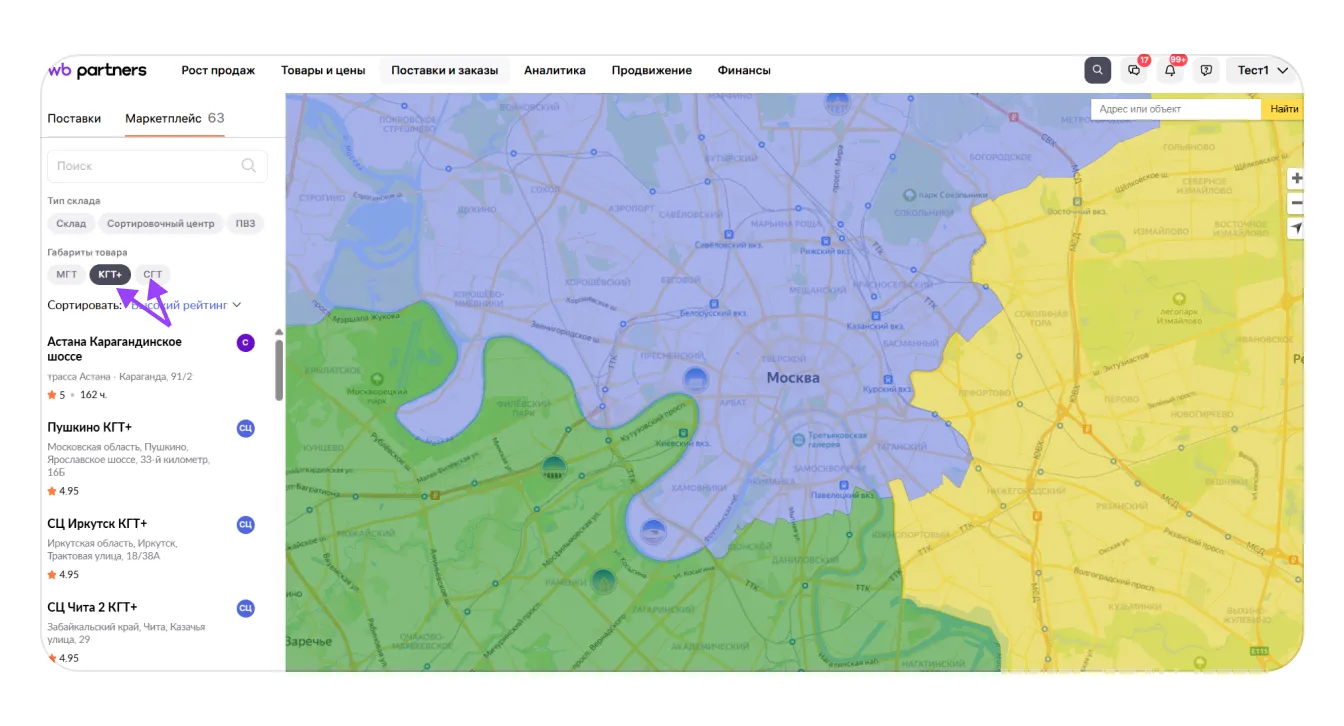Open the Продвижение menu
The height and width of the screenshot is (726, 1344).
click(652, 70)
